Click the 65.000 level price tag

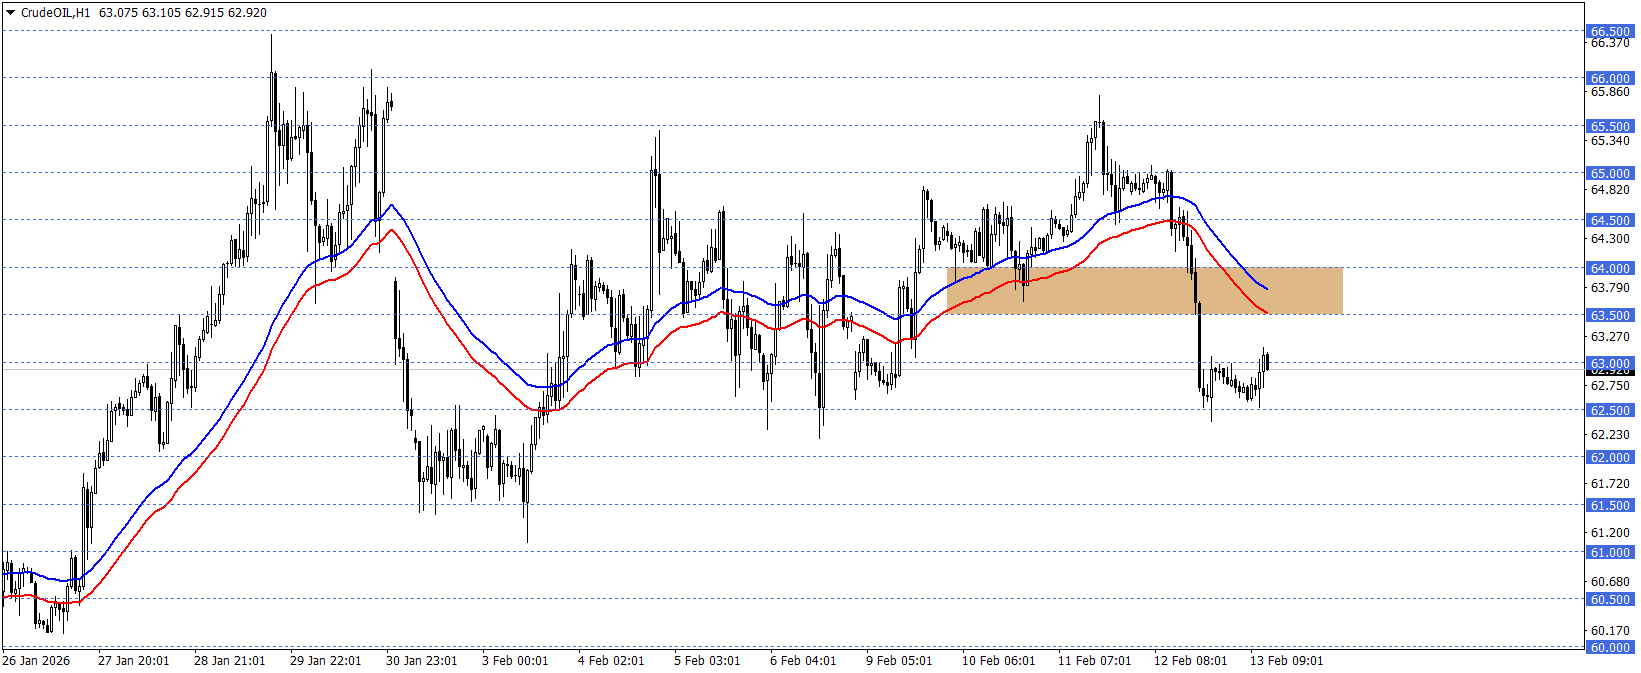[1610, 173]
